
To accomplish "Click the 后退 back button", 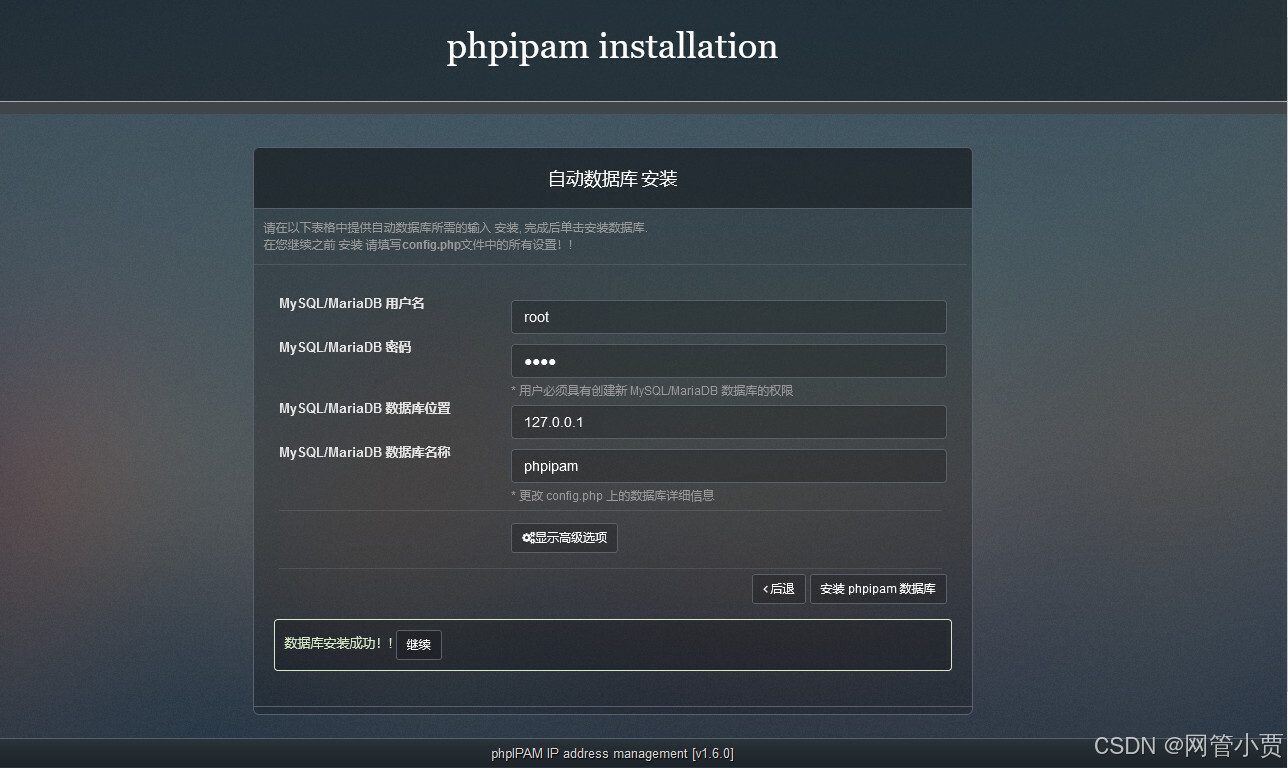I will click(779, 589).
